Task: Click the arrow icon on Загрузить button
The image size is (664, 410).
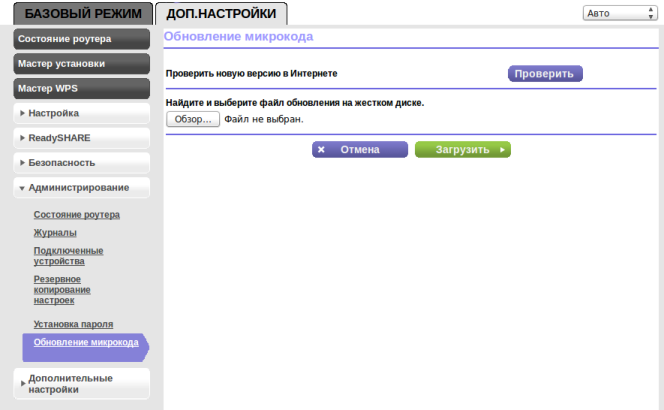Action: 502,150
